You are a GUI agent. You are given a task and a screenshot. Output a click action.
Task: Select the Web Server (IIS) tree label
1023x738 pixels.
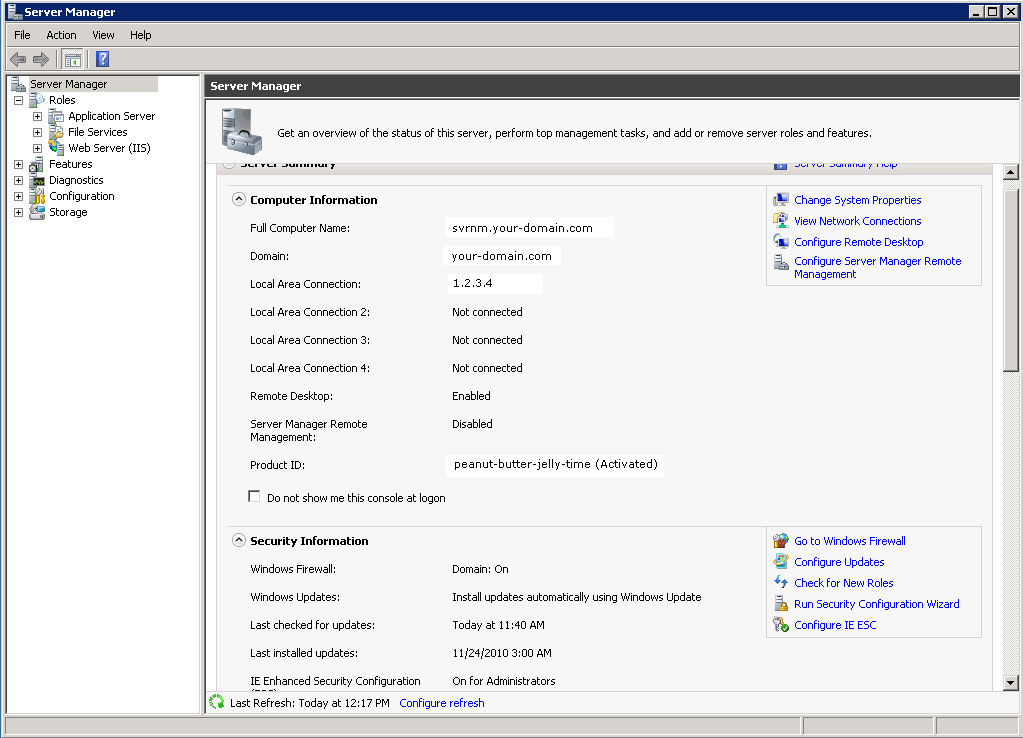[x=109, y=148]
